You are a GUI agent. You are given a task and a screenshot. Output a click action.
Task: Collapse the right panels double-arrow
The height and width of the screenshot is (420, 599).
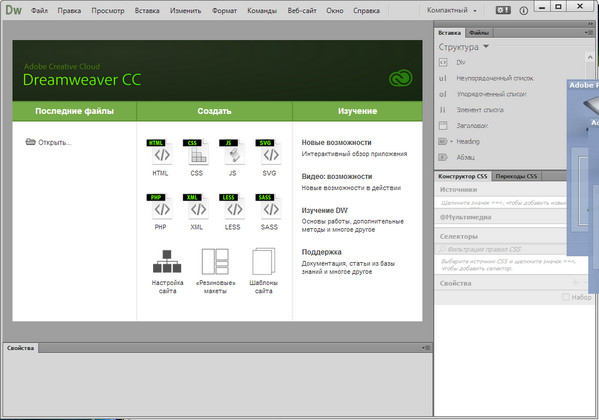pyautogui.click(x=591, y=24)
